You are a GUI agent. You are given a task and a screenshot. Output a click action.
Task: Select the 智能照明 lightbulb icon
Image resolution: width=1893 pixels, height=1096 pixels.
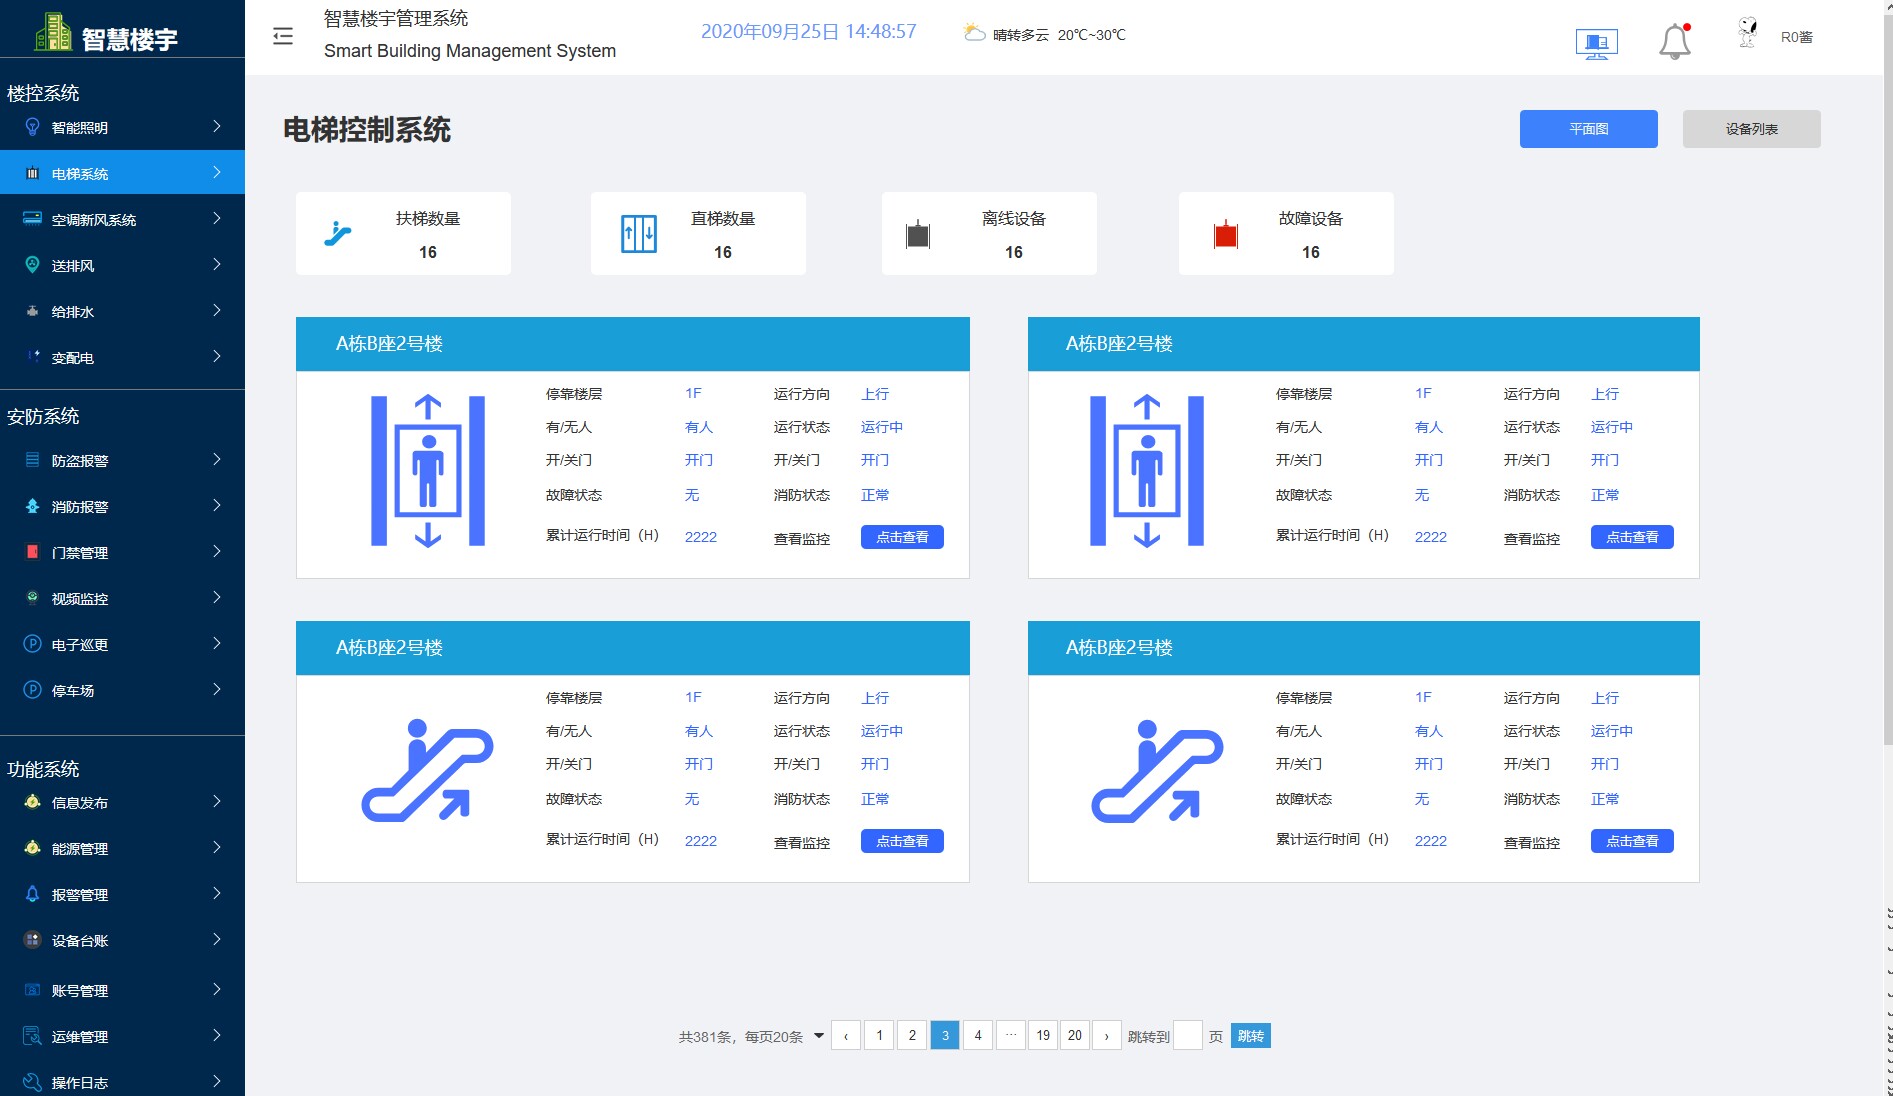point(31,126)
